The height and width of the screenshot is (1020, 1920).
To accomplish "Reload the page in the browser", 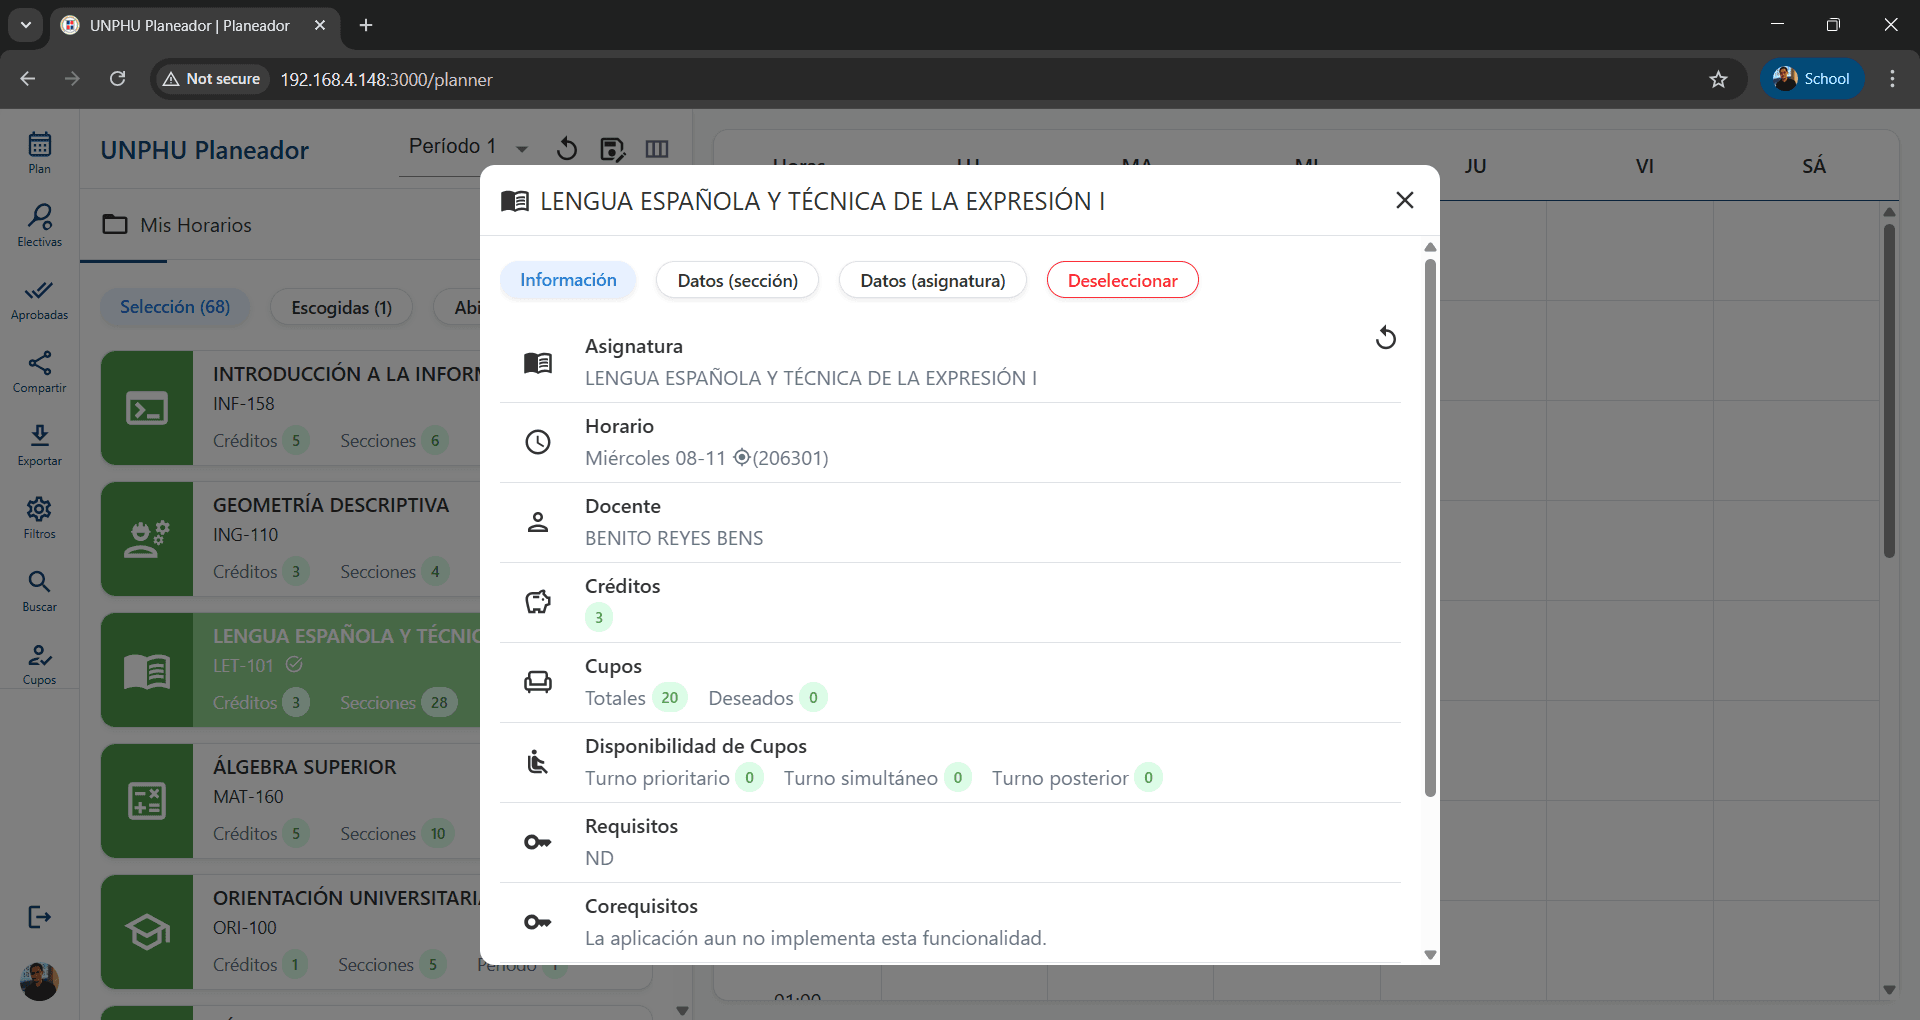I will (118, 79).
